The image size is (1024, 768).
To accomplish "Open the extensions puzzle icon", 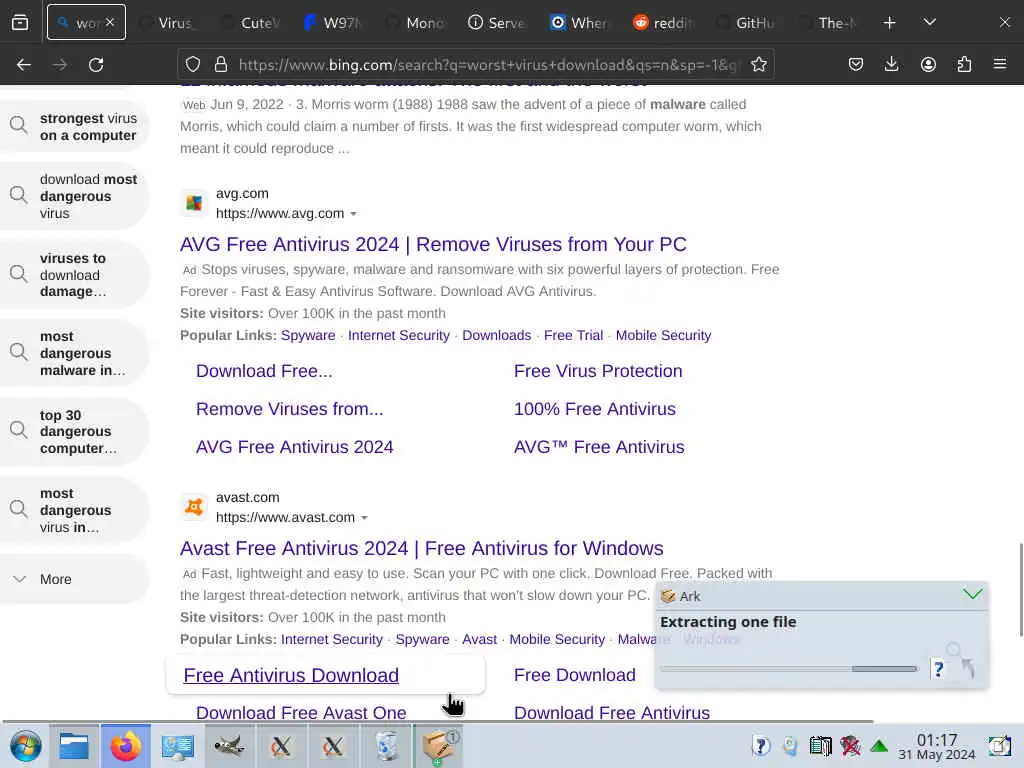I will (964, 65).
